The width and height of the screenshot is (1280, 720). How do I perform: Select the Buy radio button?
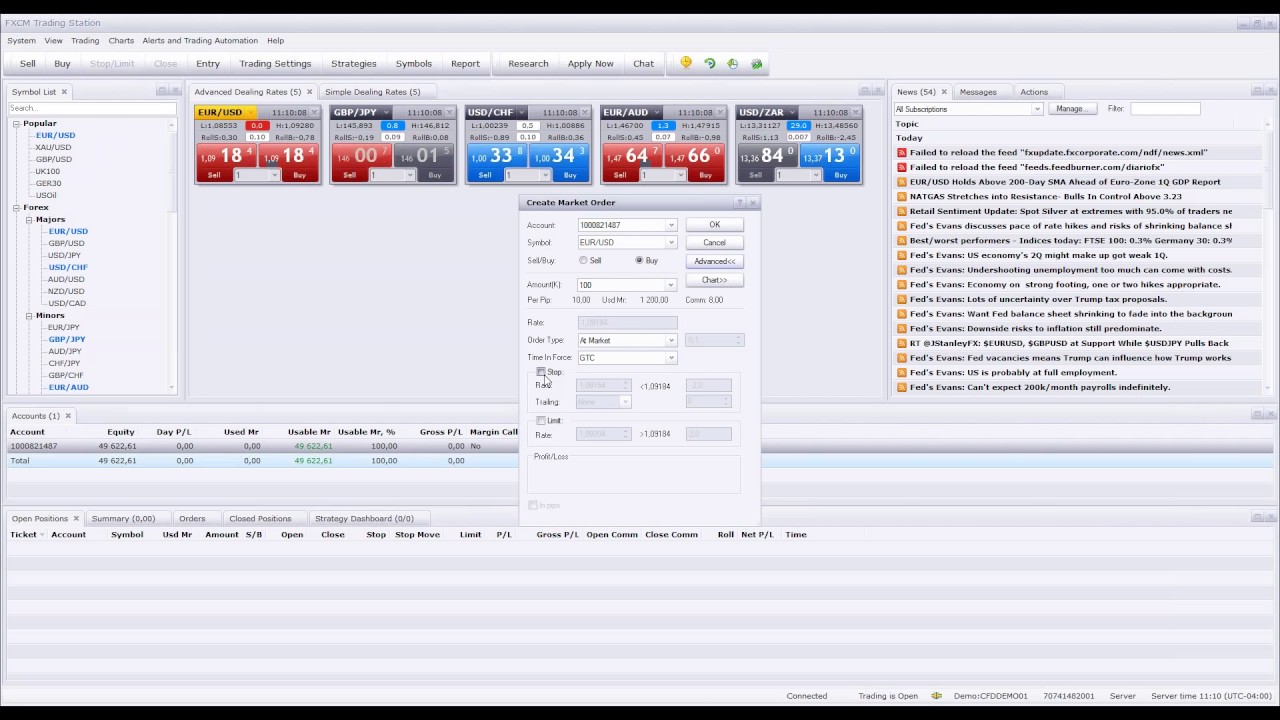pyautogui.click(x=639, y=260)
